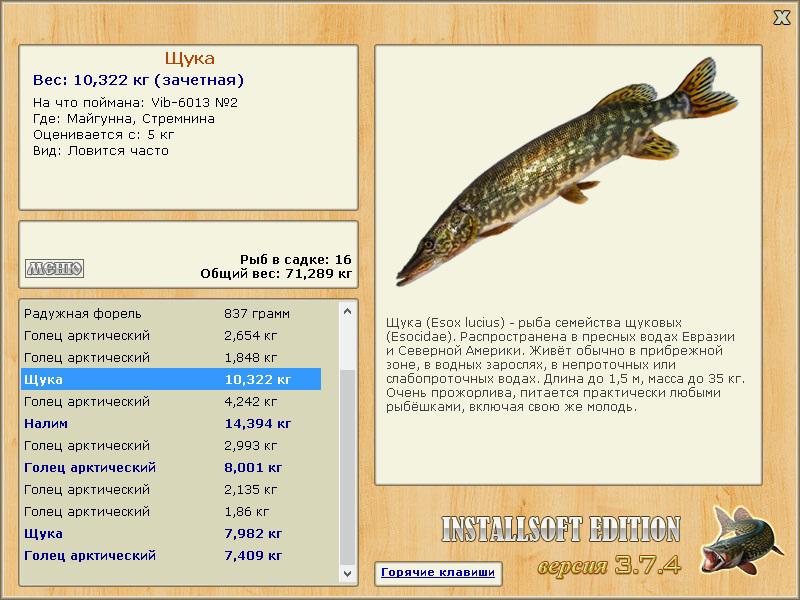Select Голец арктический 1,848 кг row
This screenshot has height=600, width=800.
tap(171, 357)
